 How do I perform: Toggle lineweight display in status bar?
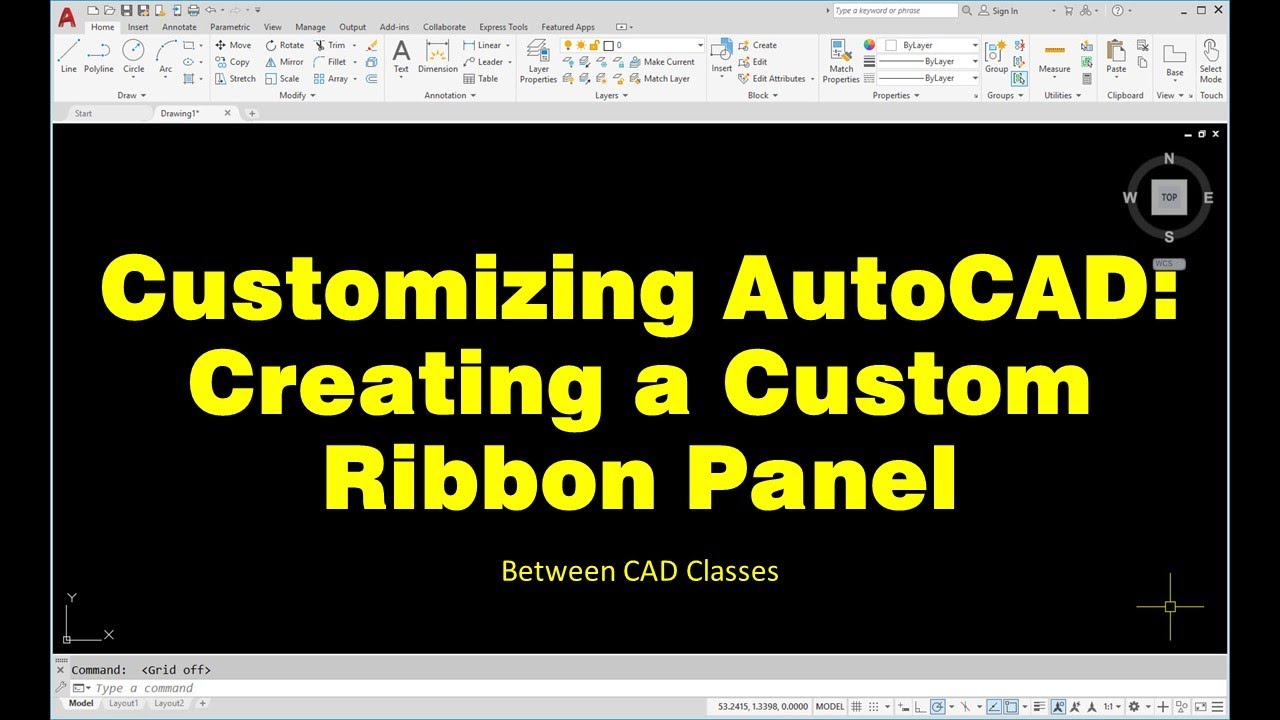1039,707
